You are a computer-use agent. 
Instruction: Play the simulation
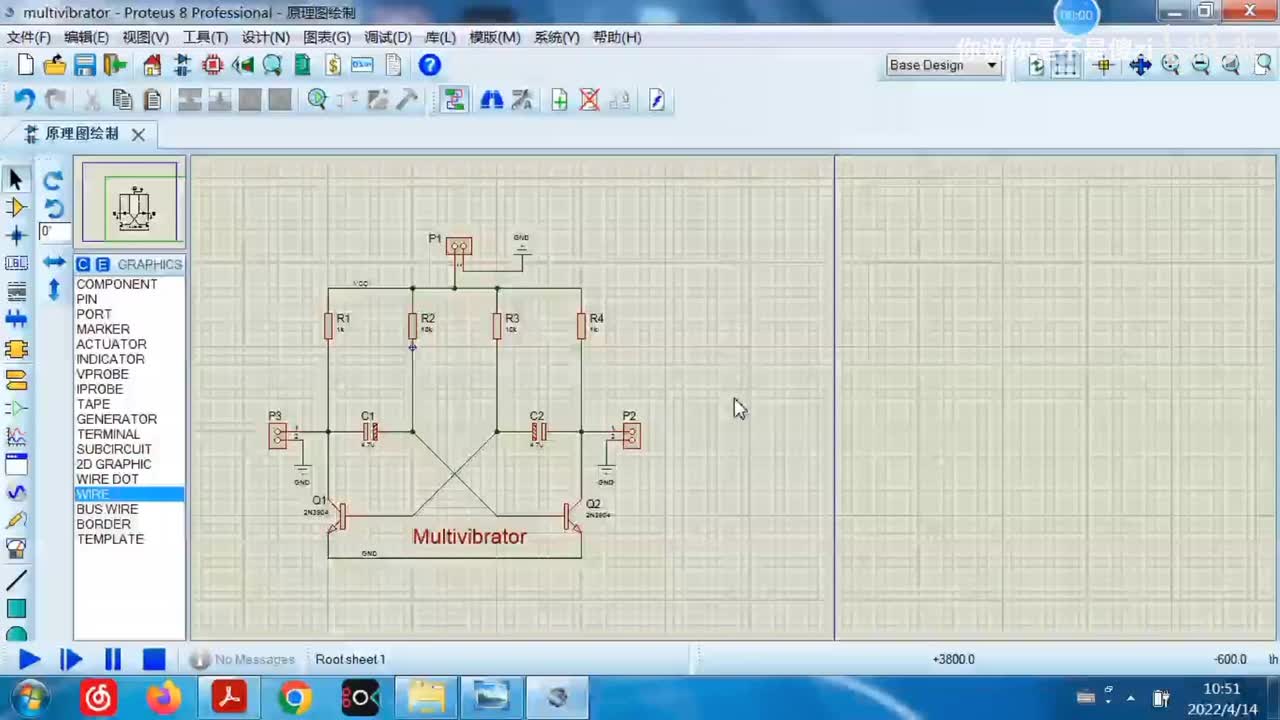tap(29, 660)
